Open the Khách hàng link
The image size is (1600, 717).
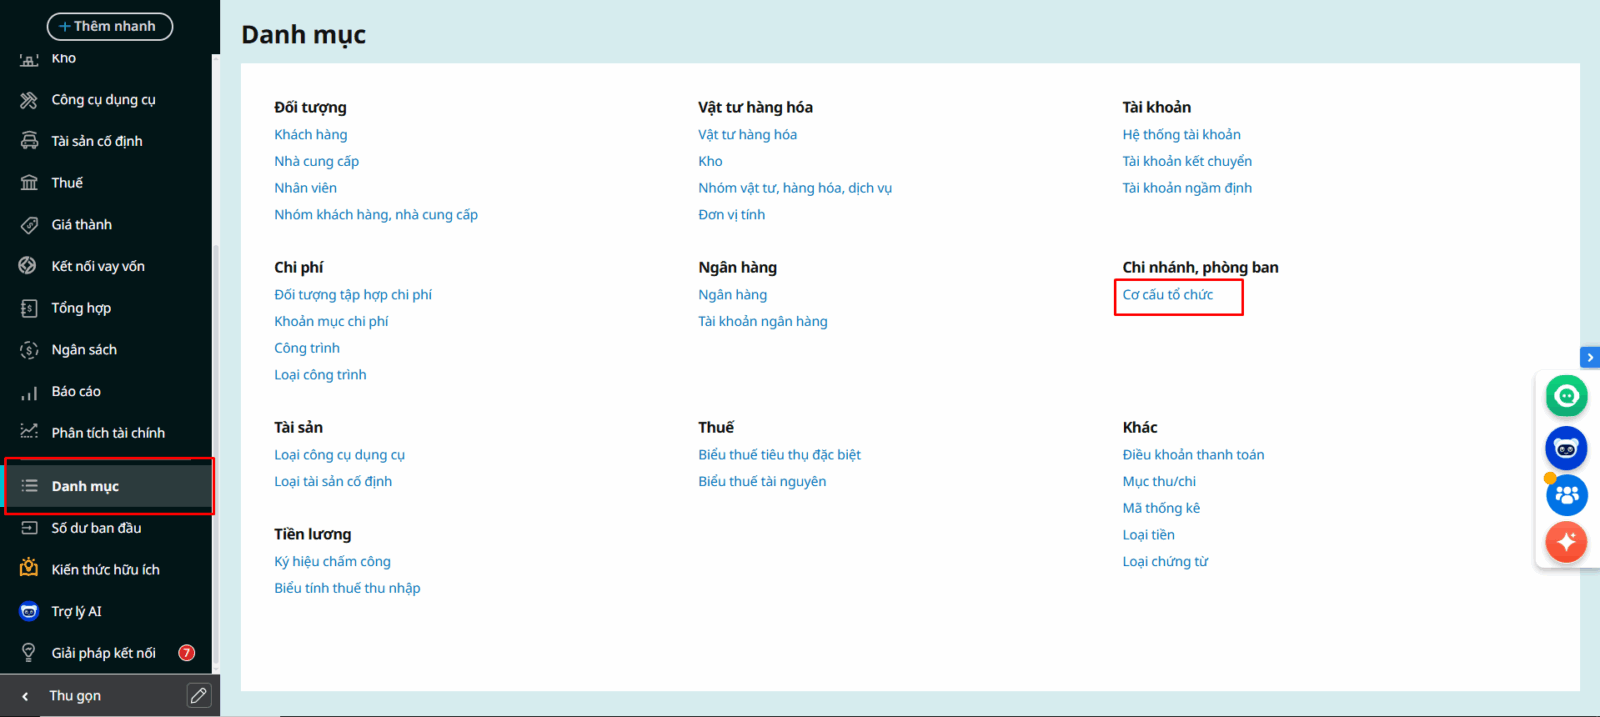click(311, 135)
